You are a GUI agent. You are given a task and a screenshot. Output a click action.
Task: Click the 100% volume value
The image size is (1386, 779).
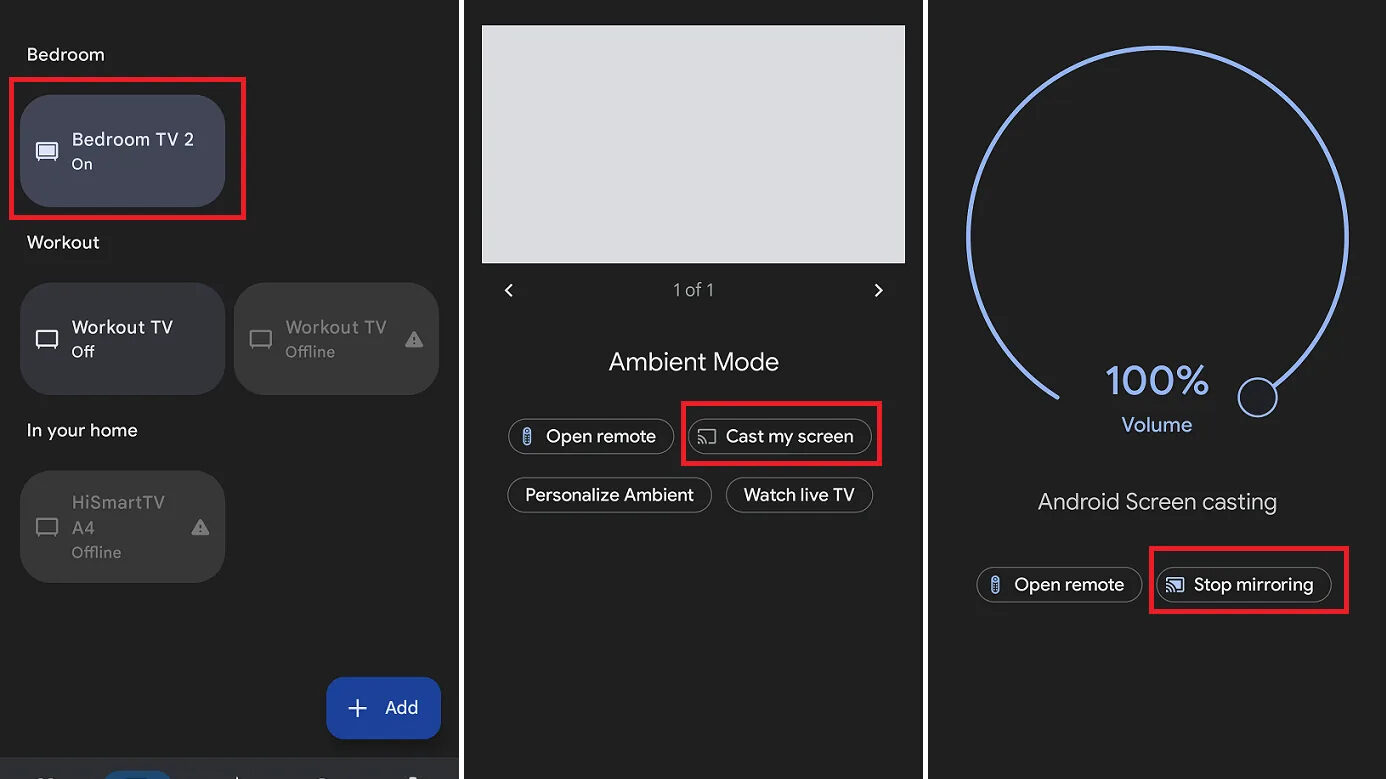coord(1157,380)
